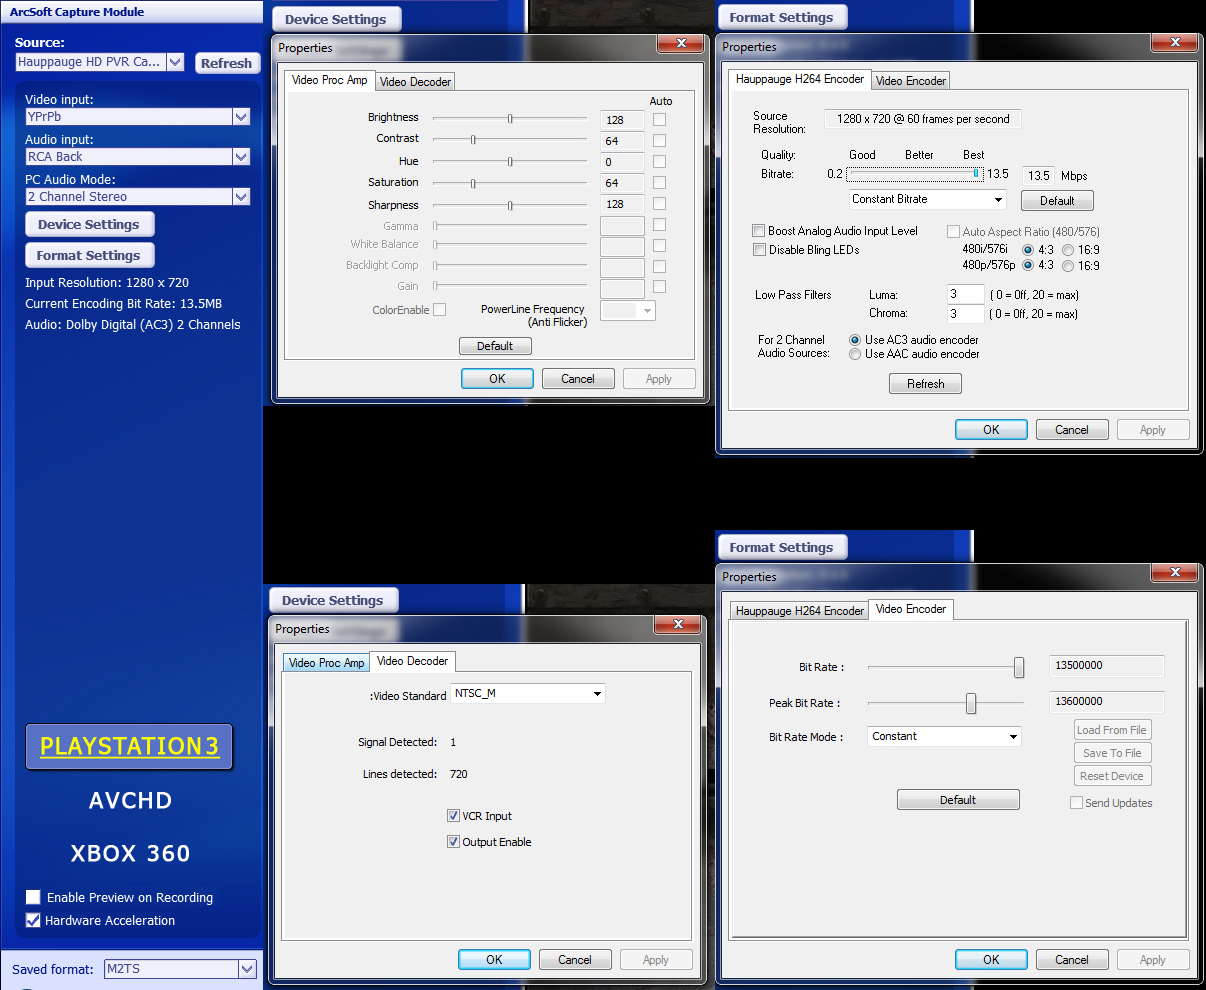Click Device Settings in the ArcSoft sidebar
Image resolution: width=1206 pixels, height=990 pixels.
[89, 225]
